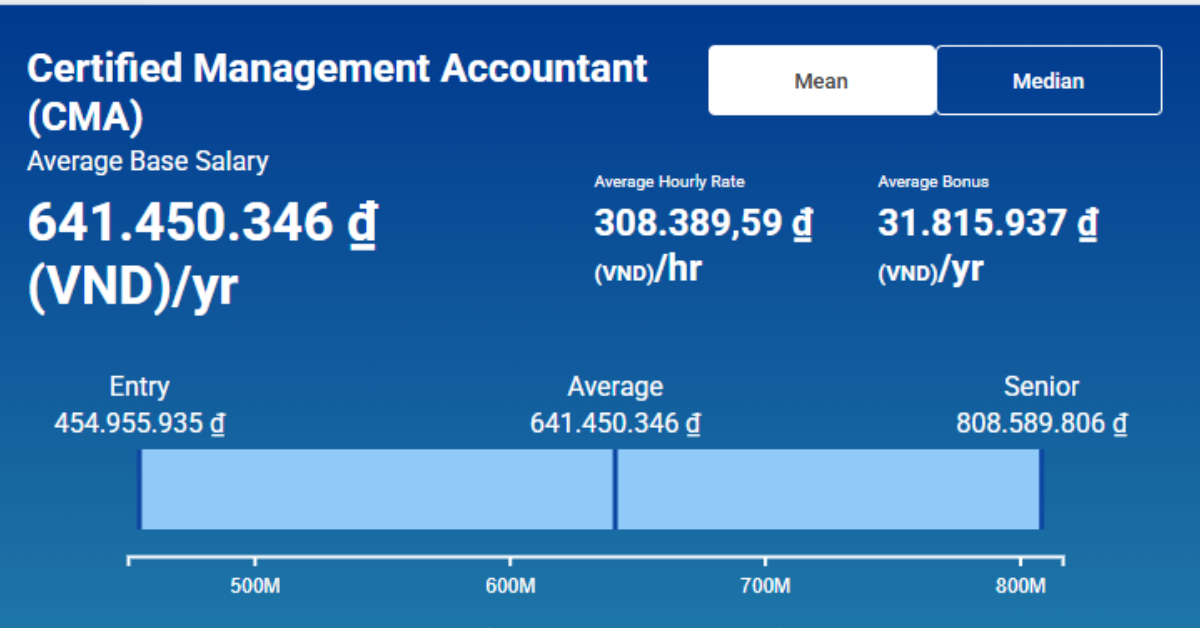Click the Average Base Salary label
The width and height of the screenshot is (1200, 628).
tap(148, 161)
